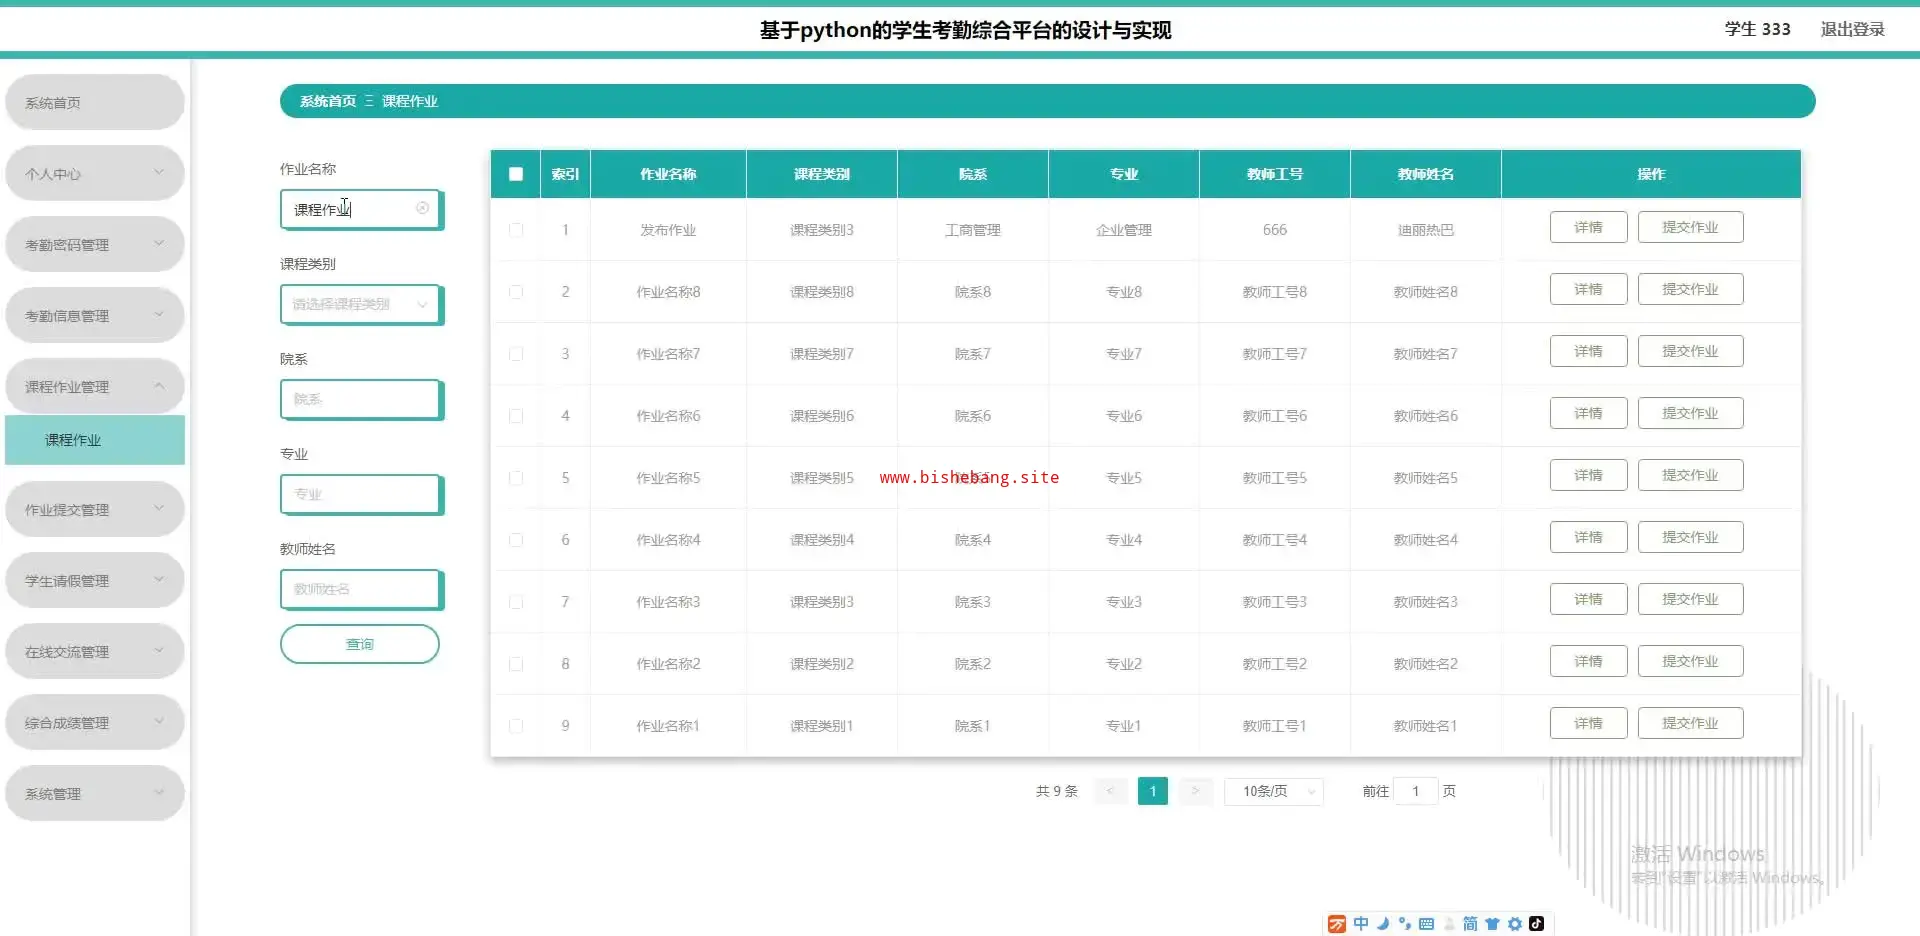Open the IME skin shirt icon
Image resolution: width=1920 pixels, height=936 pixels.
tap(1492, 924)
